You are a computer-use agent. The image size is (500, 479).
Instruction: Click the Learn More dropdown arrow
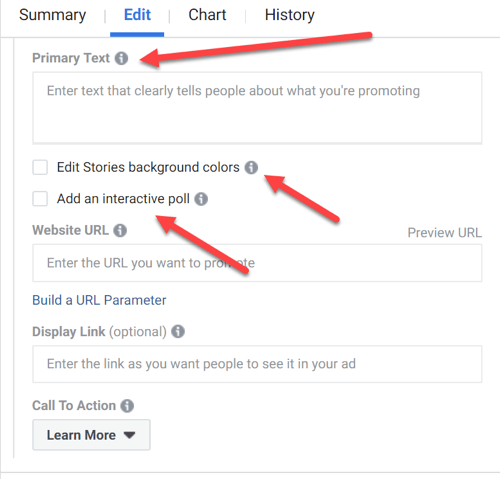click(129, 435)
